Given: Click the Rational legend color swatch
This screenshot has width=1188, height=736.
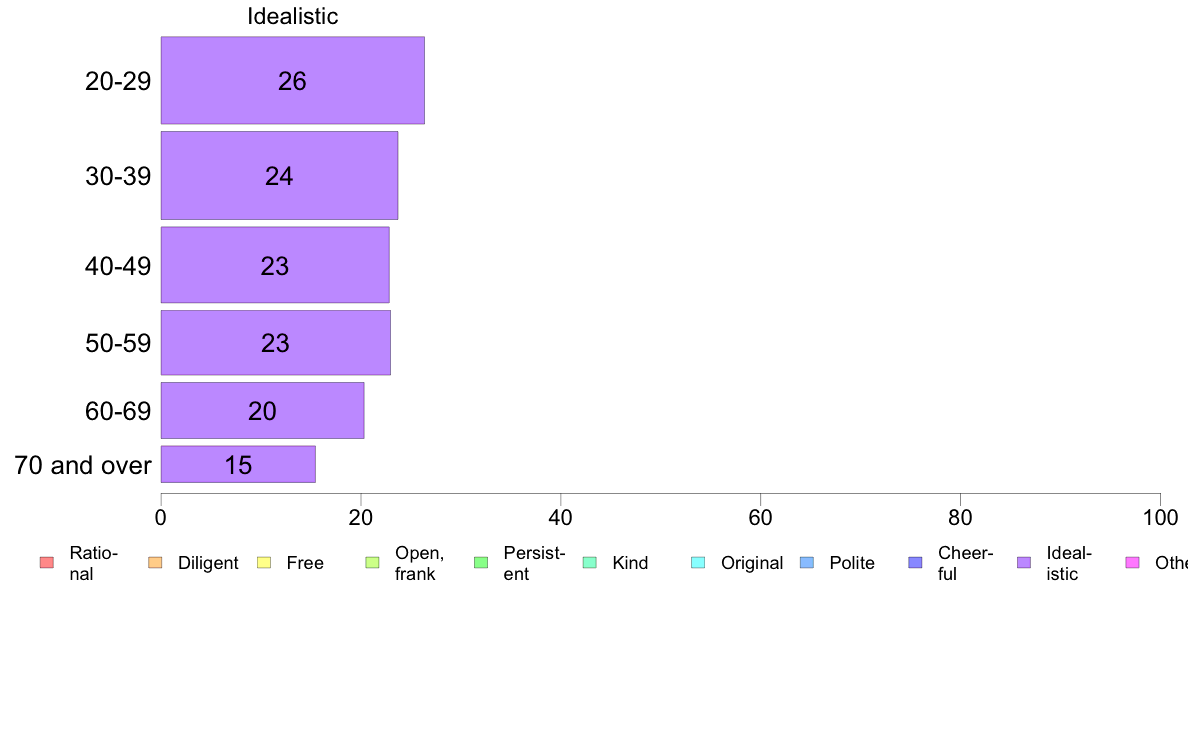Looking at the screenshot, I should point(47,562).
